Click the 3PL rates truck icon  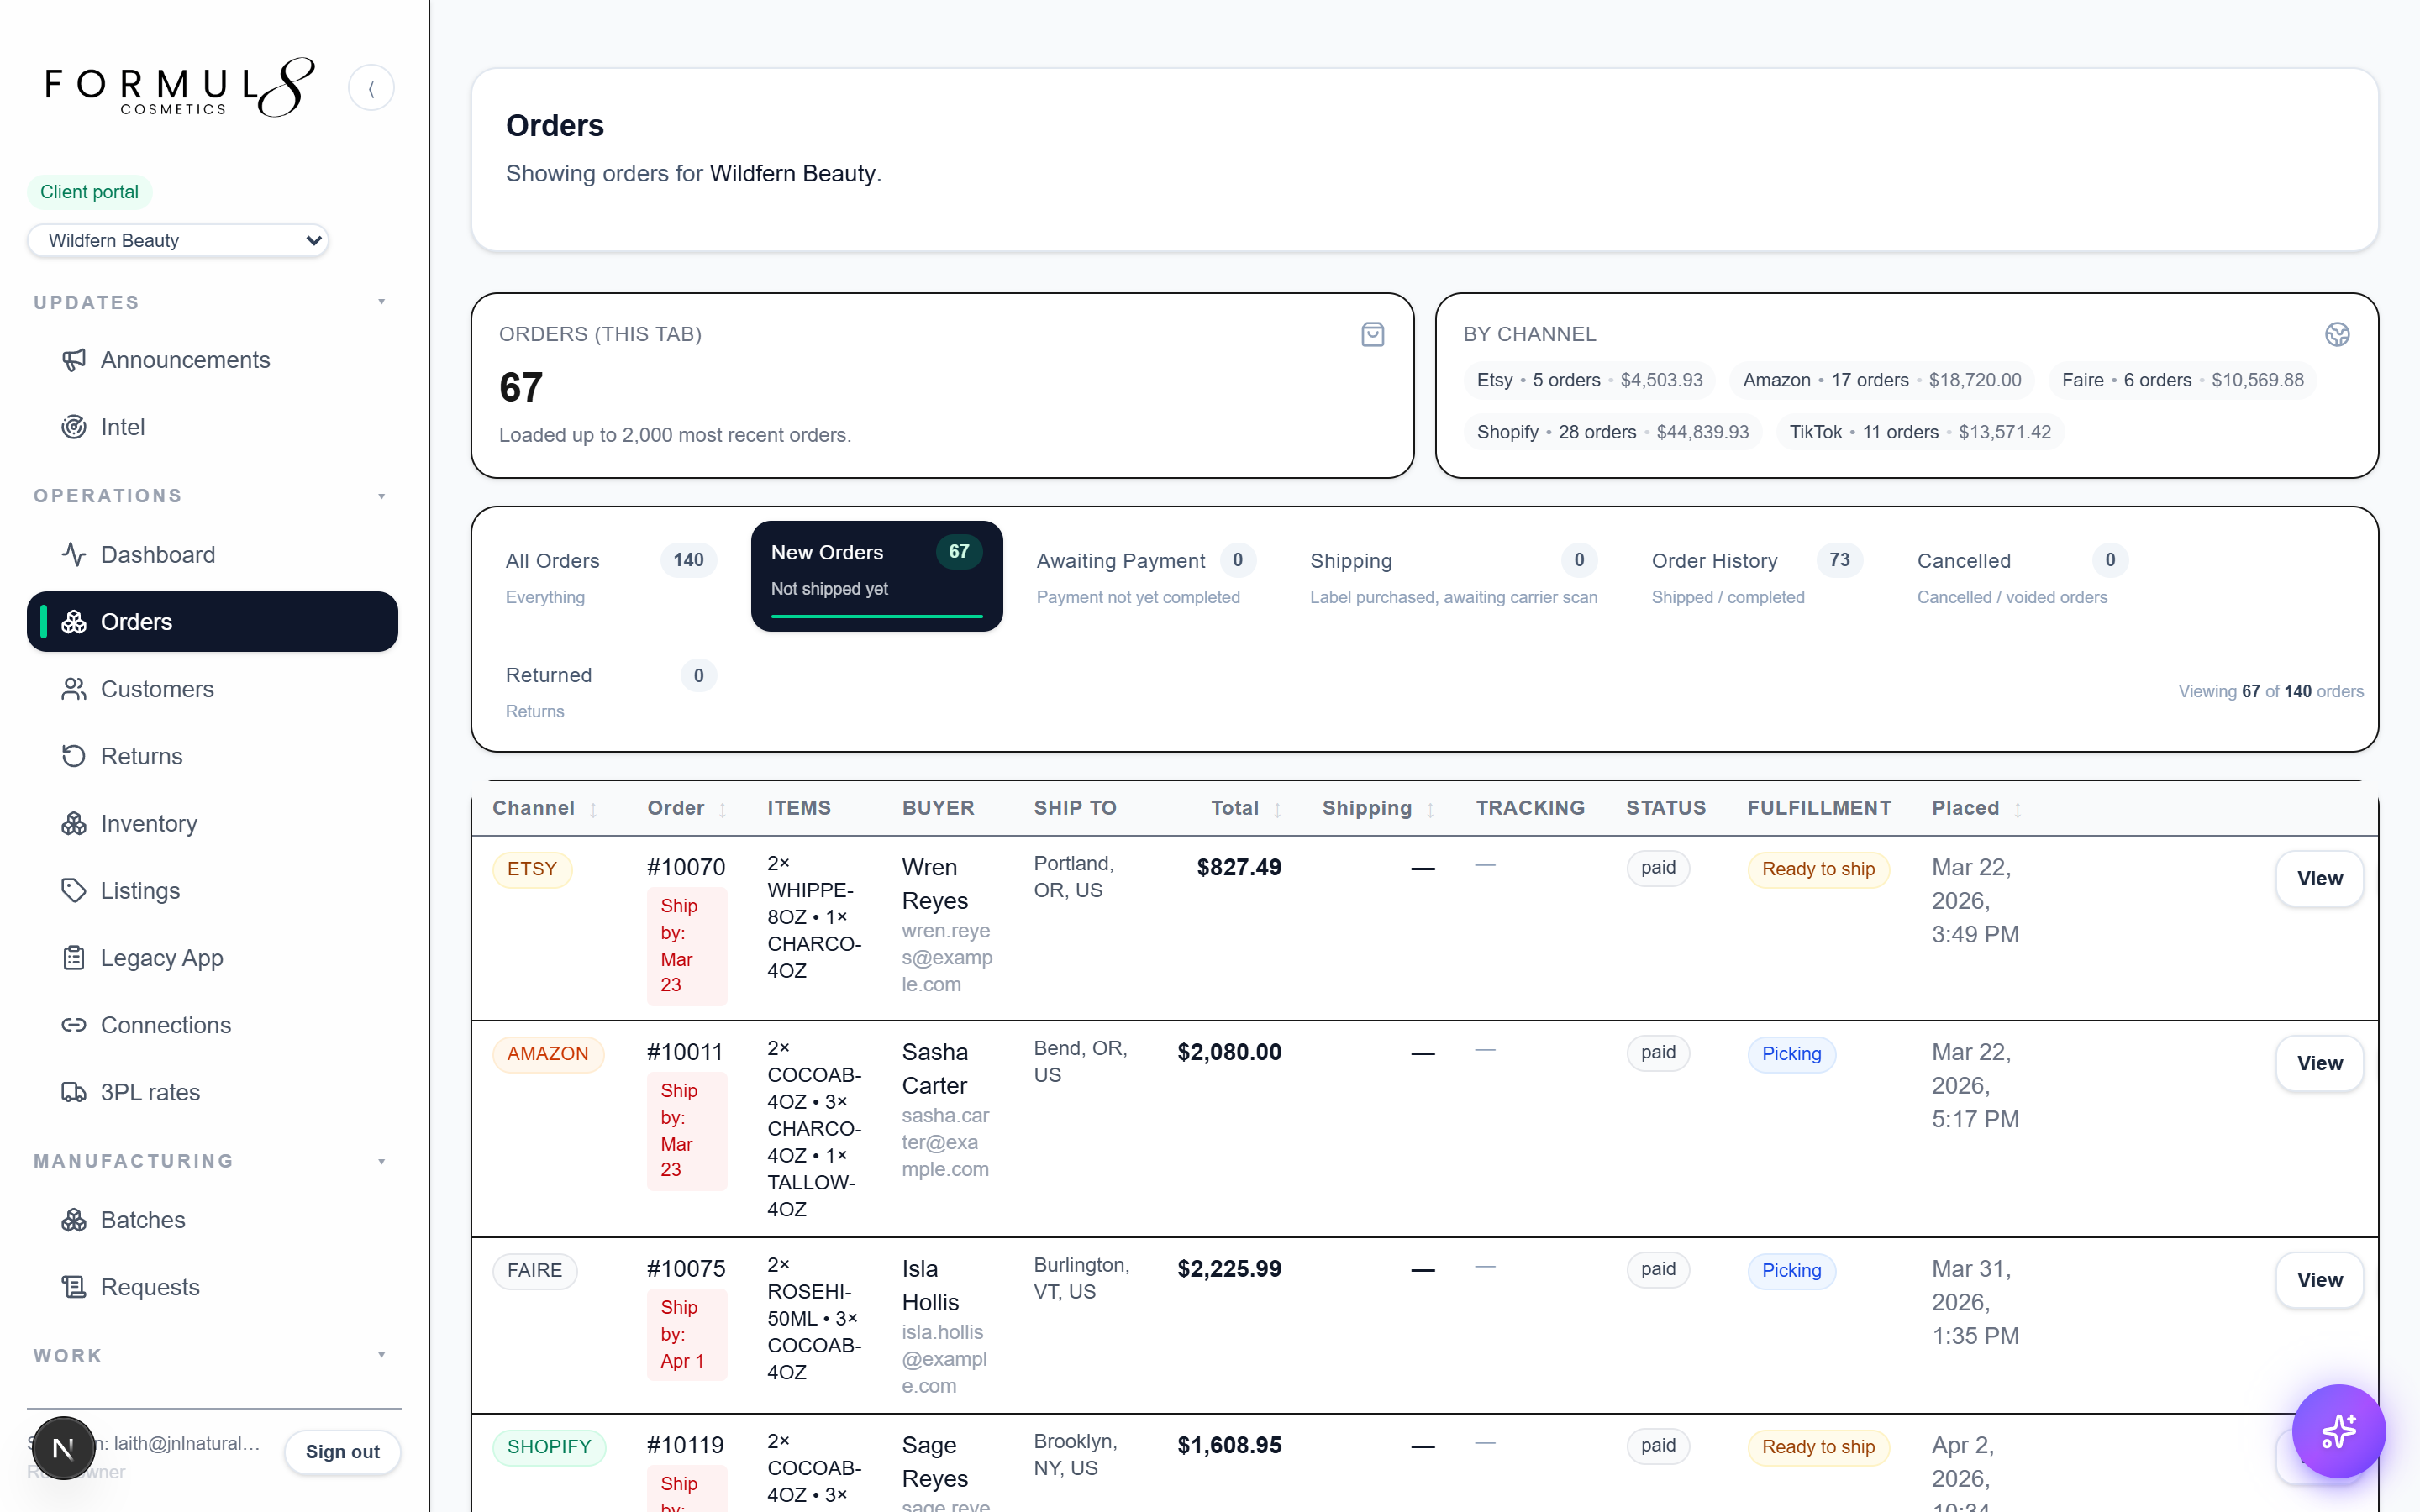(x=74, y=1092)
